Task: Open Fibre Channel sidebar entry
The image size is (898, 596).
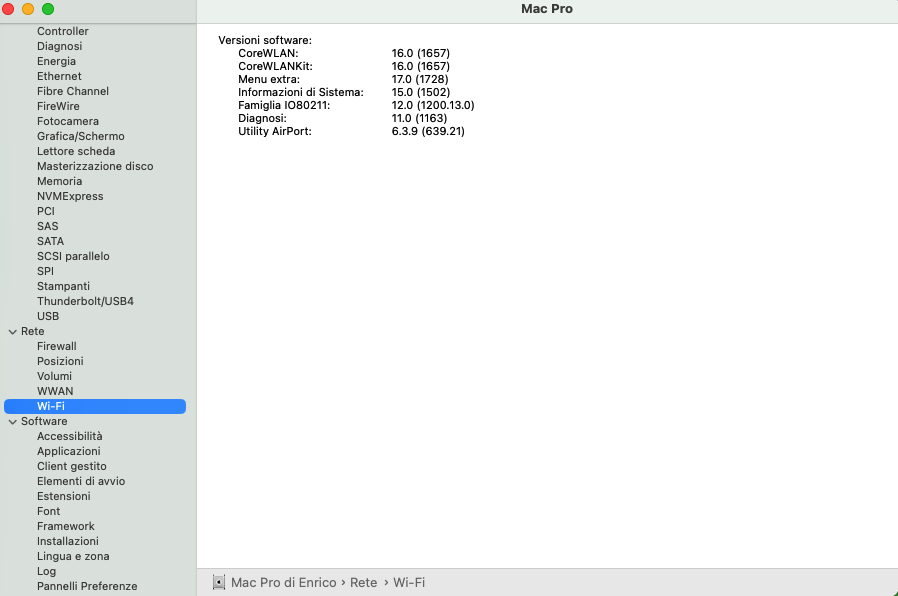Action: pyautogui.click(x=73, y=91)
